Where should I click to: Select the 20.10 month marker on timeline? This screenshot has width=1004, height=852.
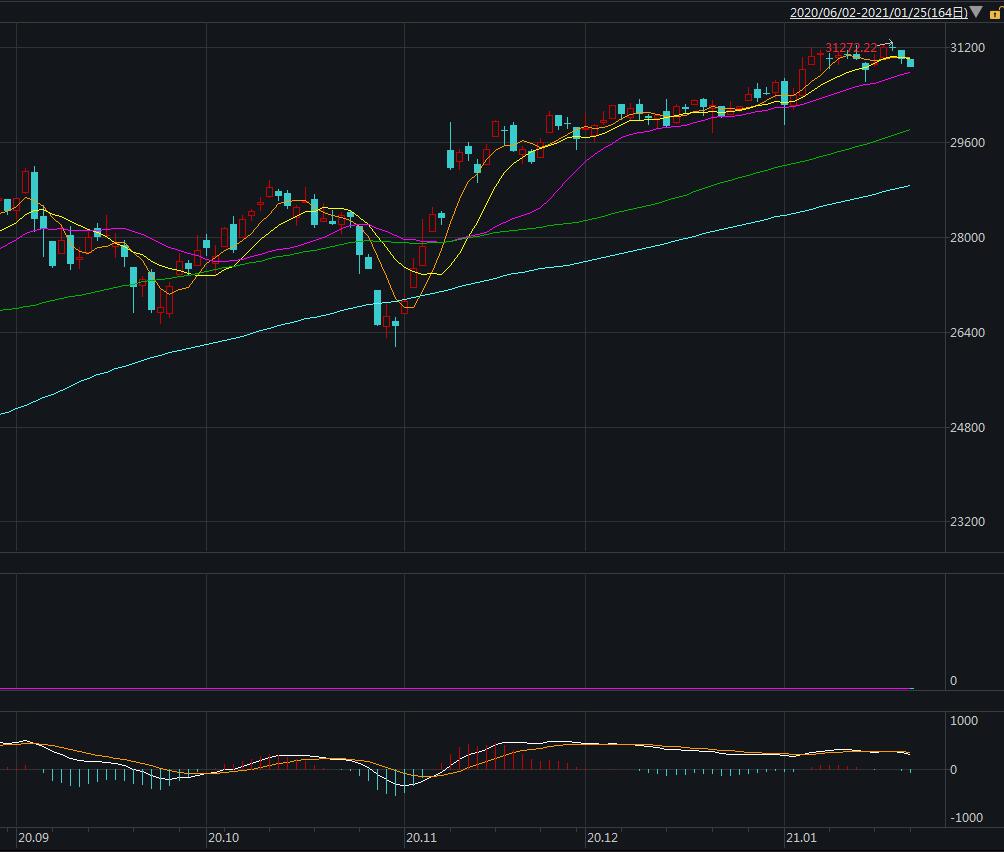pyautogui.click(x=223, y=837)
